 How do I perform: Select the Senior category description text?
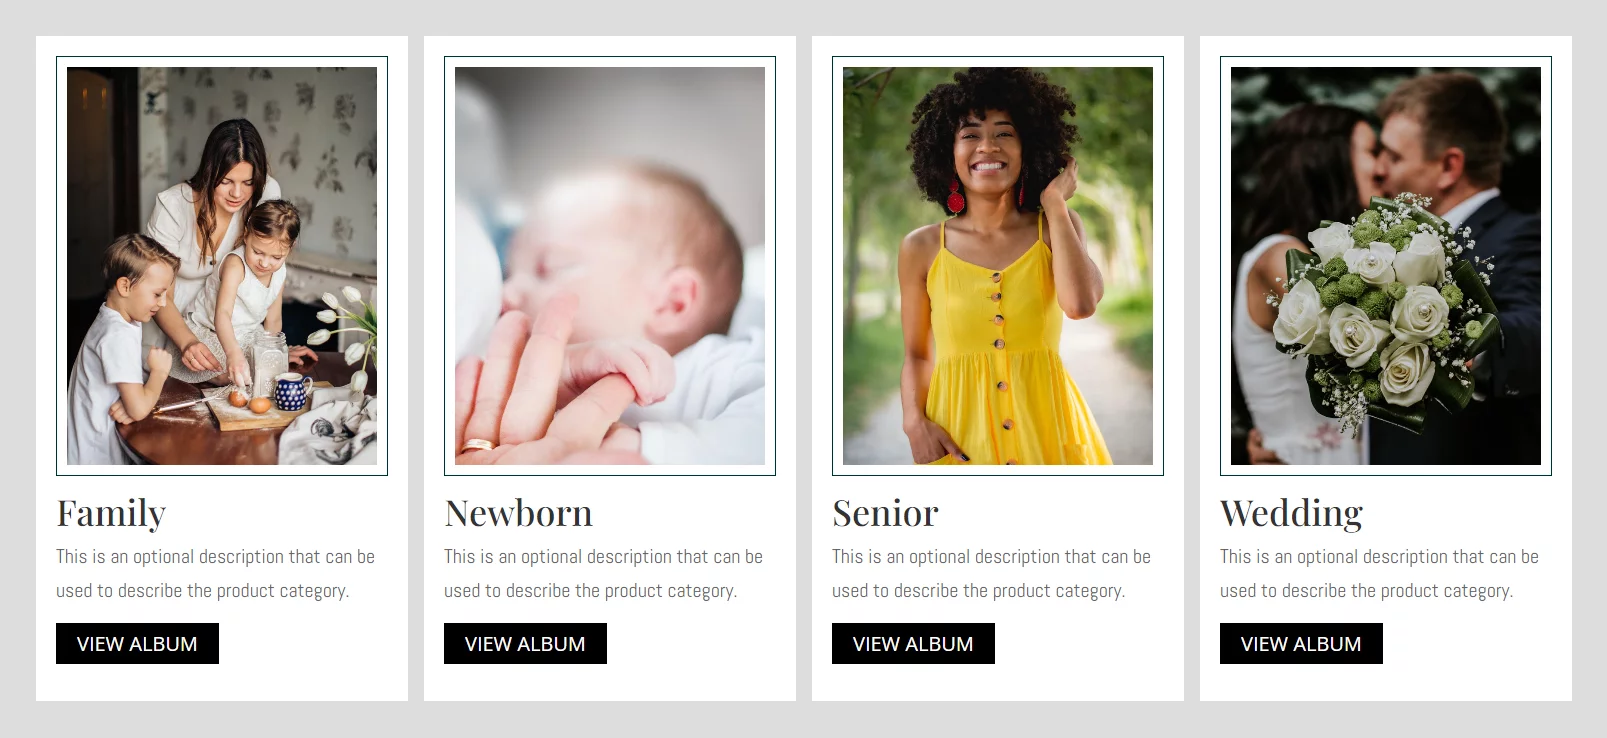click(991, 574)
